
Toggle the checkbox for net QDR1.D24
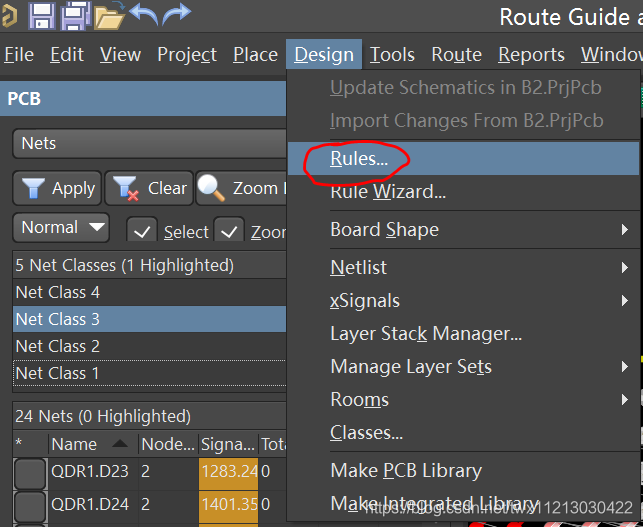(x=30, y=507)
